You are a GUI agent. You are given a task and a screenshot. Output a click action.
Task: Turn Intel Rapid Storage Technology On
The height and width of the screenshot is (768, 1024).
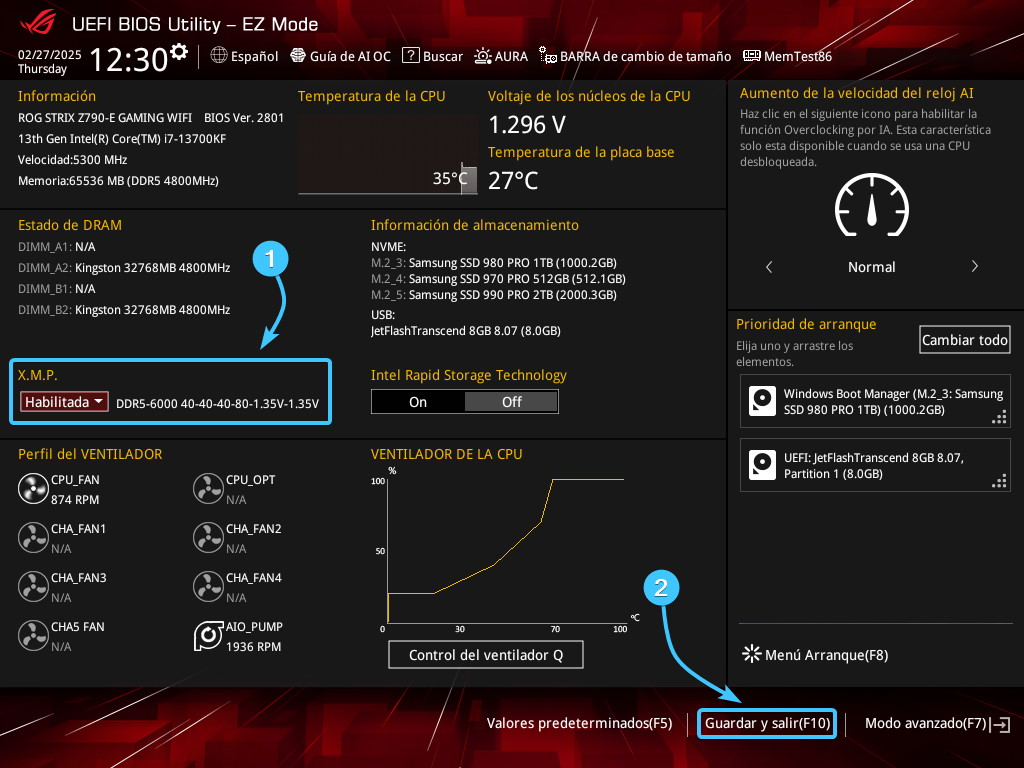click(x=418, y=402)
